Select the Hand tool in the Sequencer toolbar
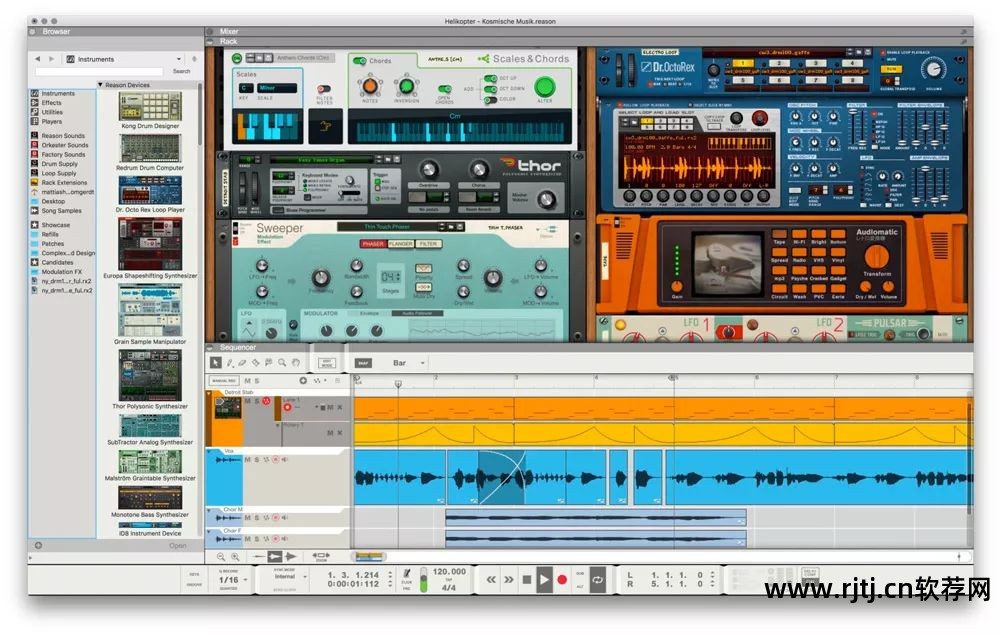This screenshot has height=635, width=1000. pos(295,363)
